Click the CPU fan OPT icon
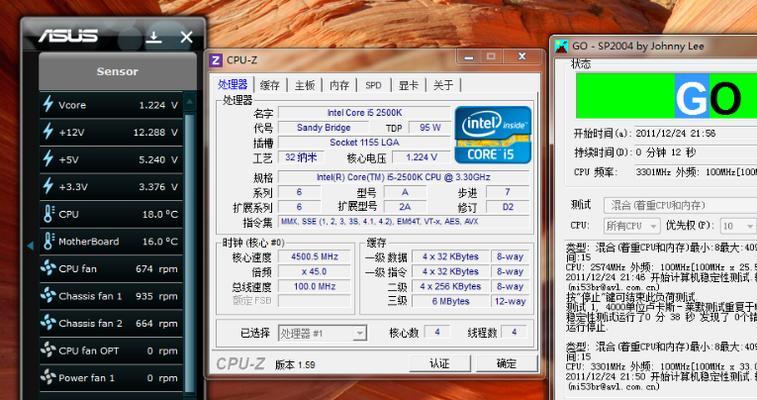 tap(48, 350)
